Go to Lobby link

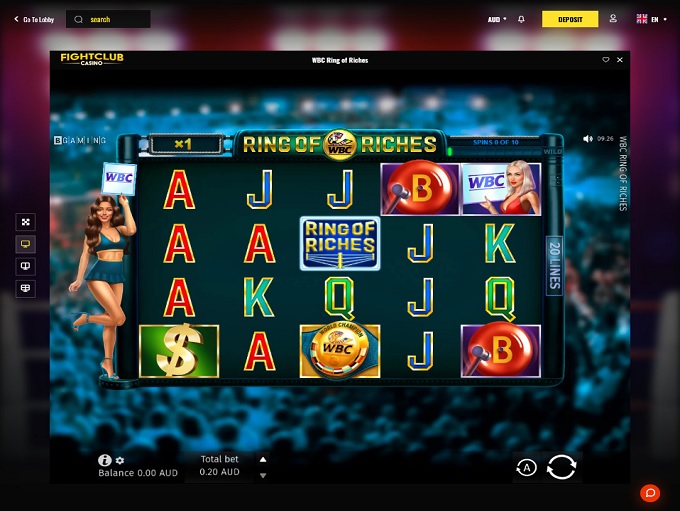[x=34, y=20]
